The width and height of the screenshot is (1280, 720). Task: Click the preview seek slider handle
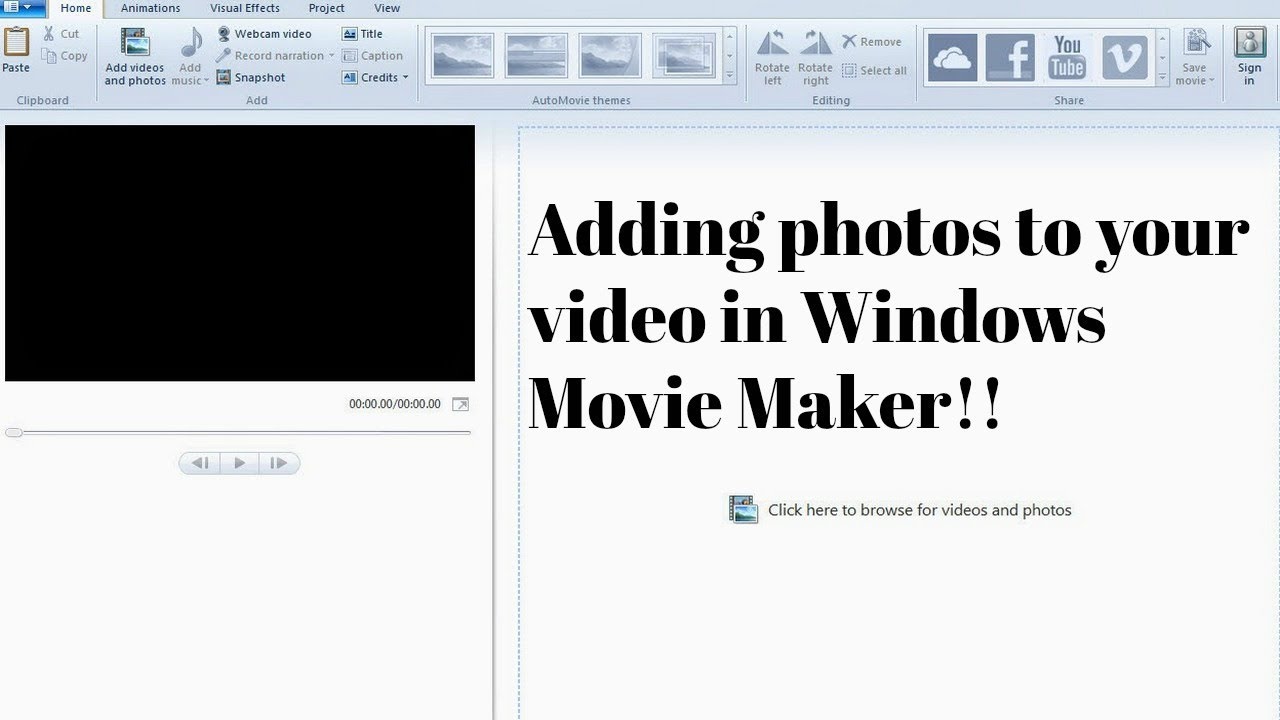point(13,432)
